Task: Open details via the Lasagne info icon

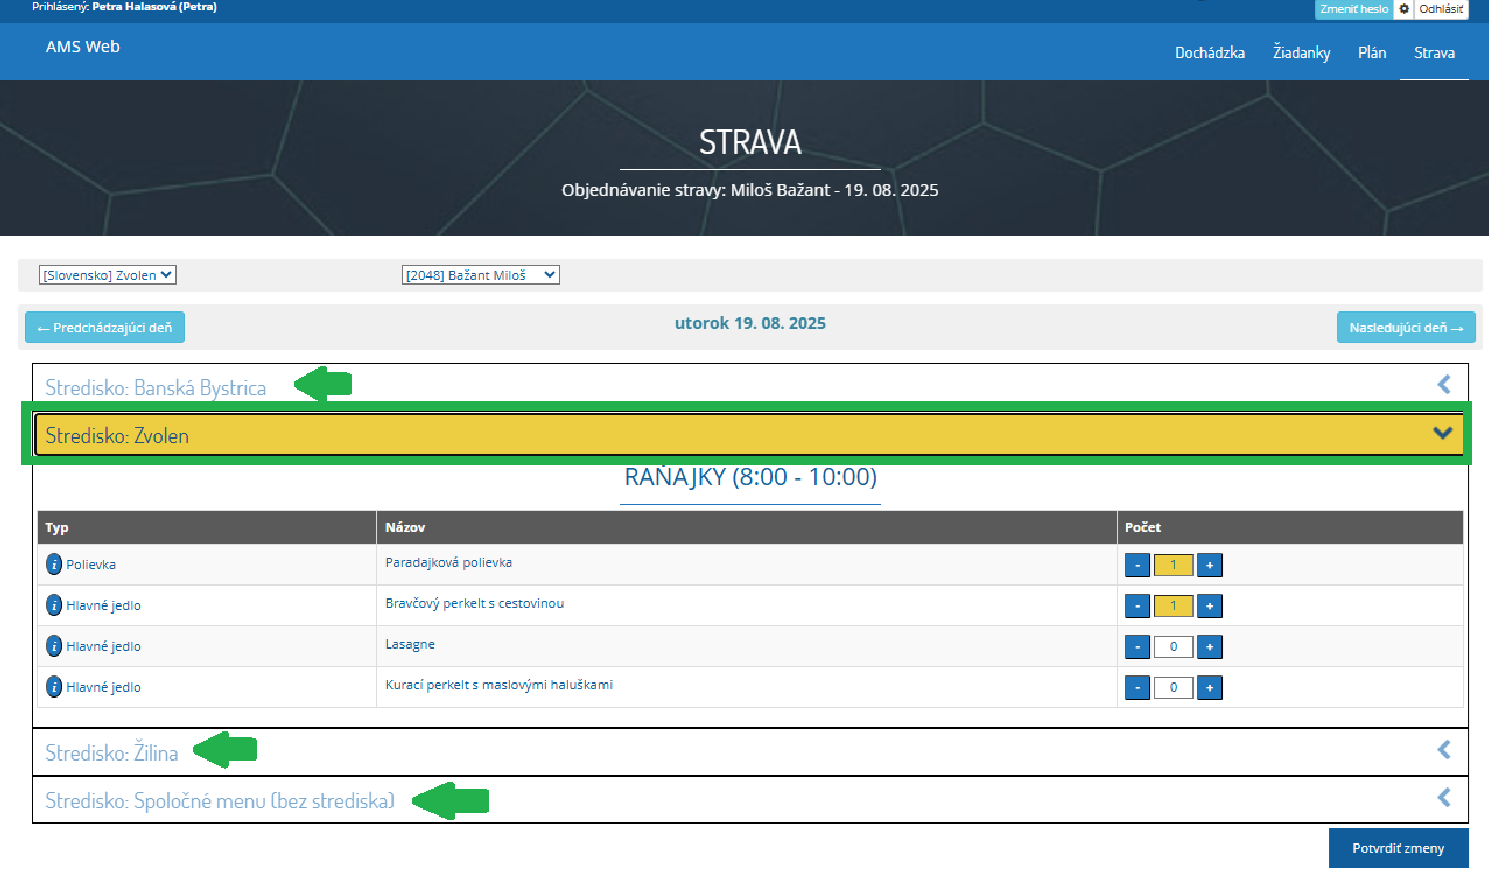Action: (52, 646)
